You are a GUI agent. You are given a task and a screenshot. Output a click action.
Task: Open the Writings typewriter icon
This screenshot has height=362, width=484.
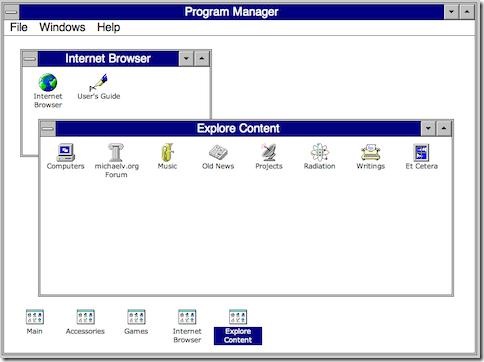(x=371, y=153)
